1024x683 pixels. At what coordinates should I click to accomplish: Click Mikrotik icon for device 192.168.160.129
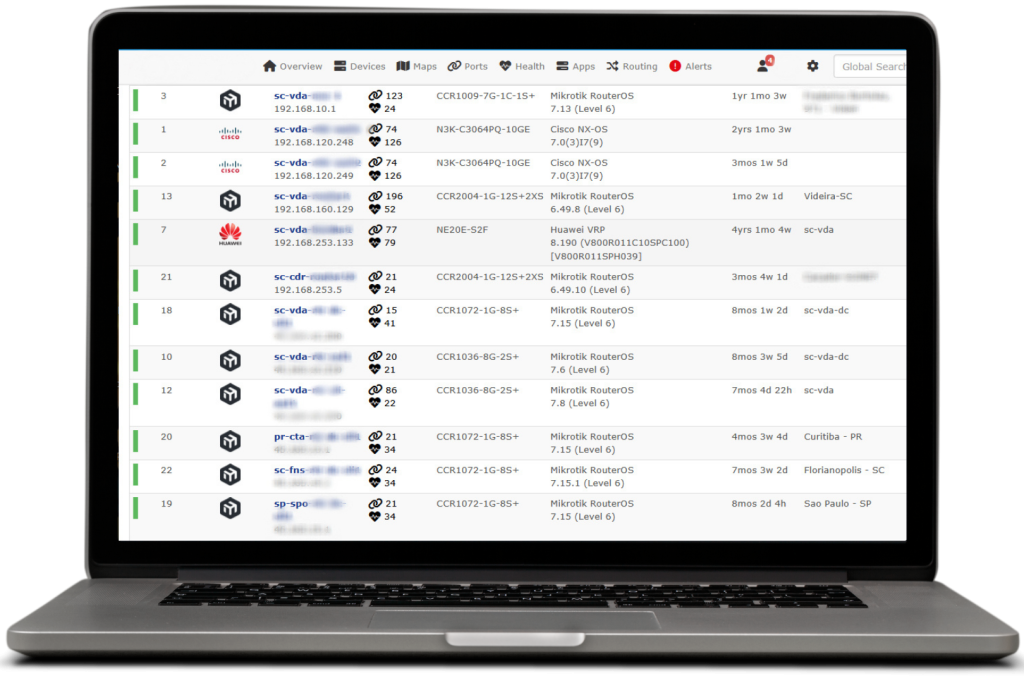pyautogui.click(x=230, y=200)
